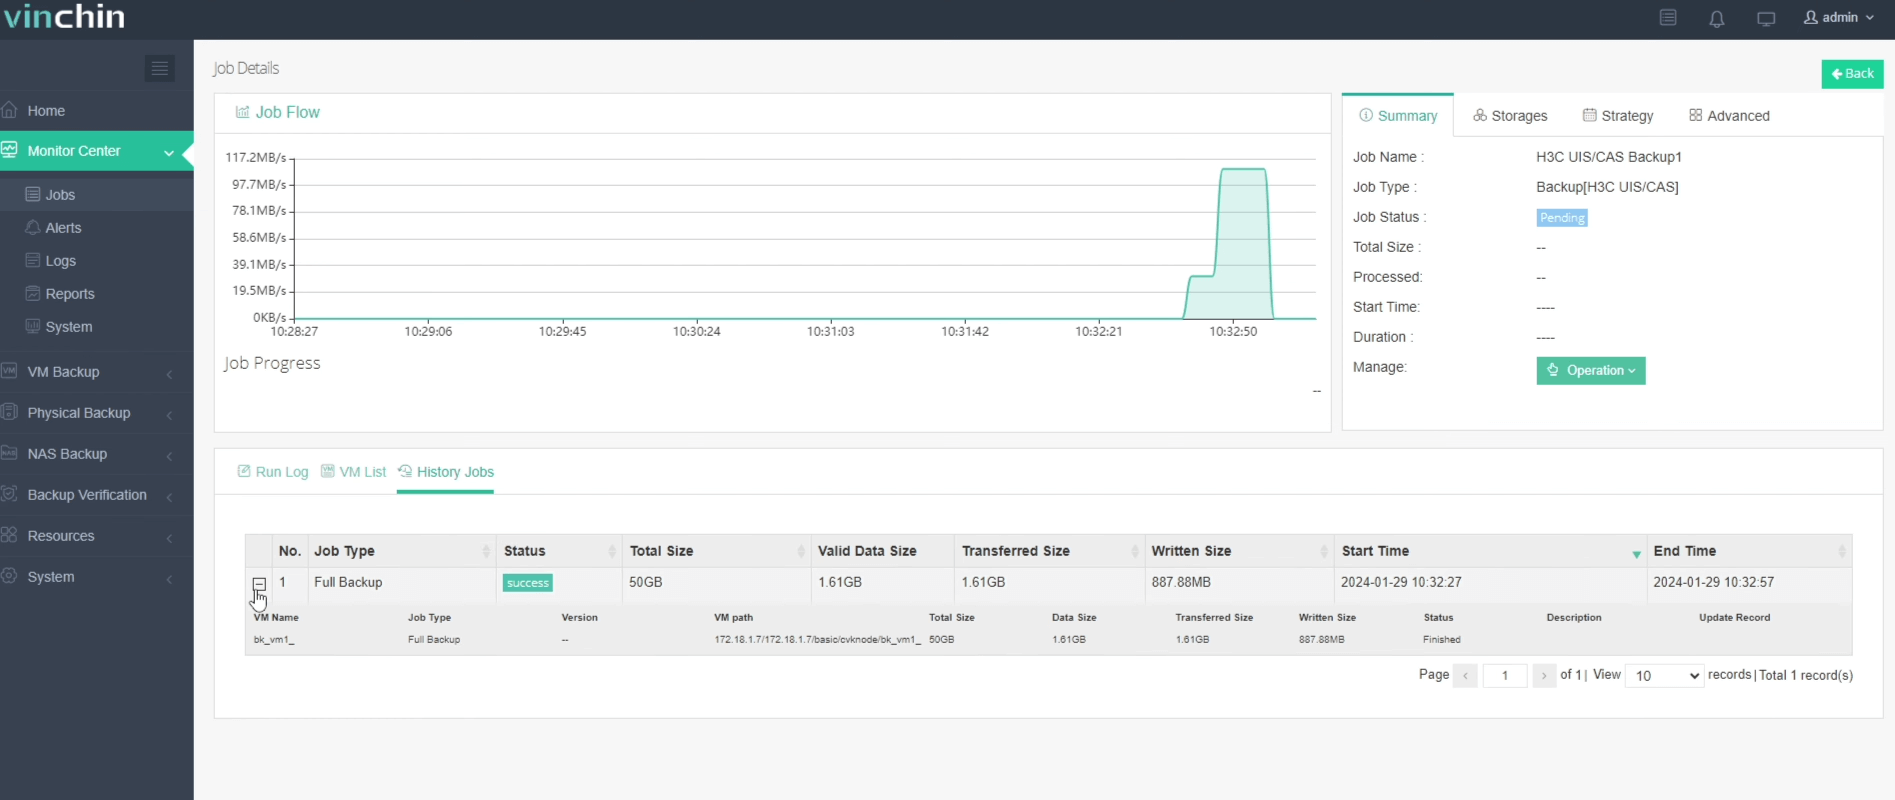Click the Backup Verification icon in sidebar
Image resolution: width=1895 pixels, height=800 pixels.
(x=10, y=494)
